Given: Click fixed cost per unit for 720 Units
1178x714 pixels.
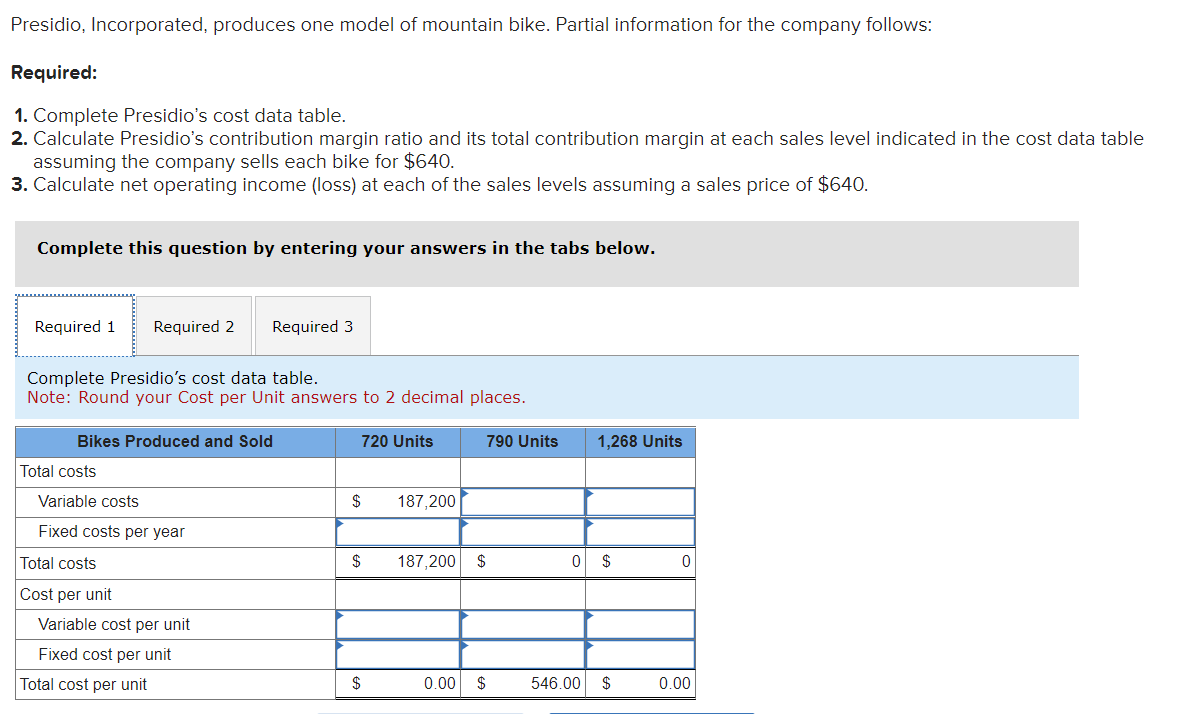Looking at the screenshot, I should [x=398, y=655].
